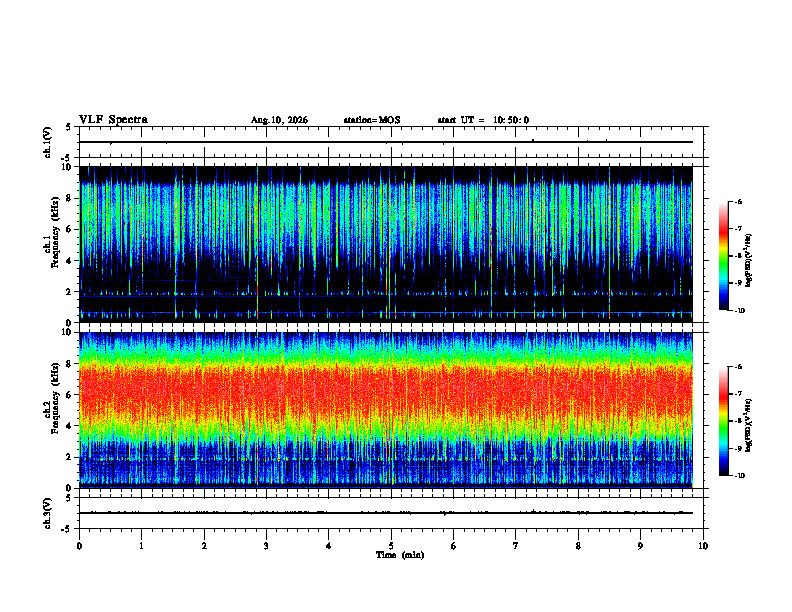Click the "Time (min)" axis title
792x612 pixels.
tap(400, 555)
